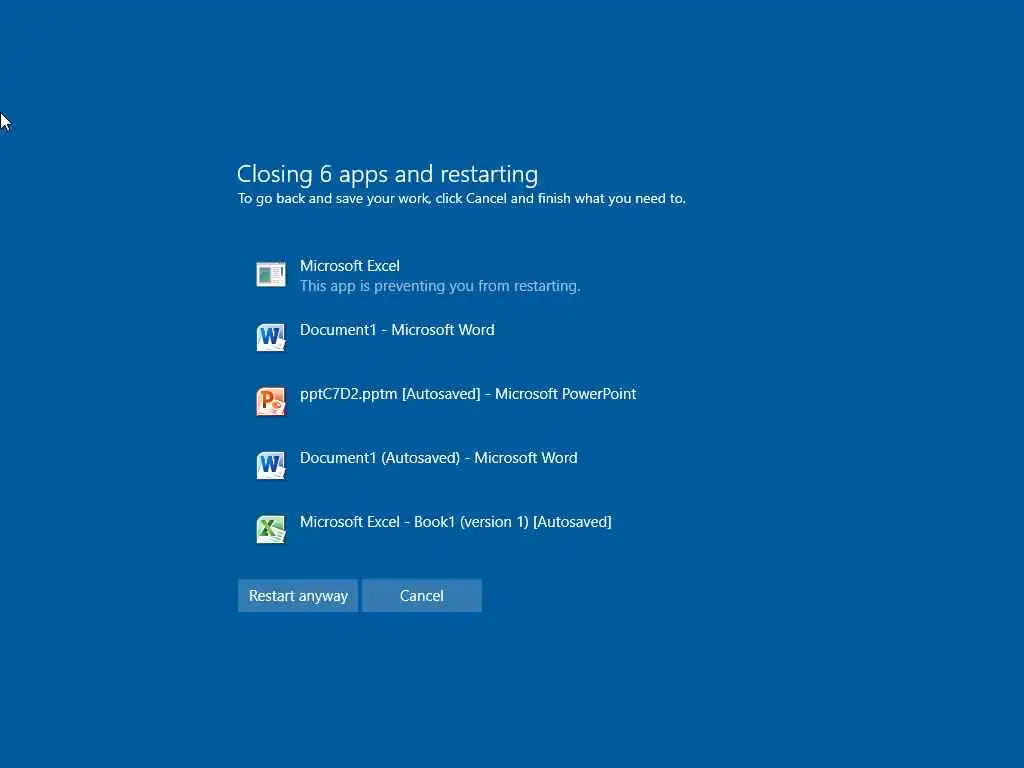Click the Document1 (Autosaved) Word icon

point(271,465)
